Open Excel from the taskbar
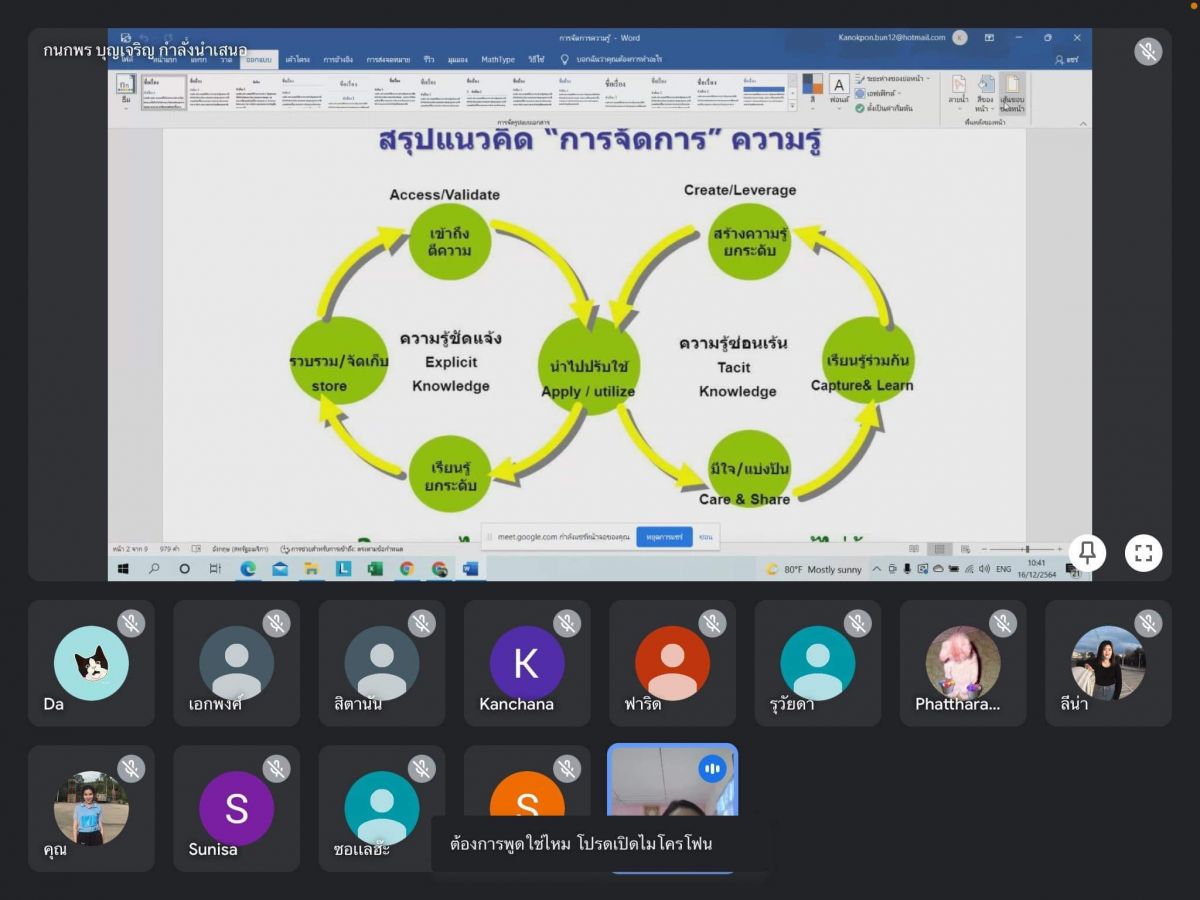The width and height of the screenshot is (1200, 900). tap(375, 569)
